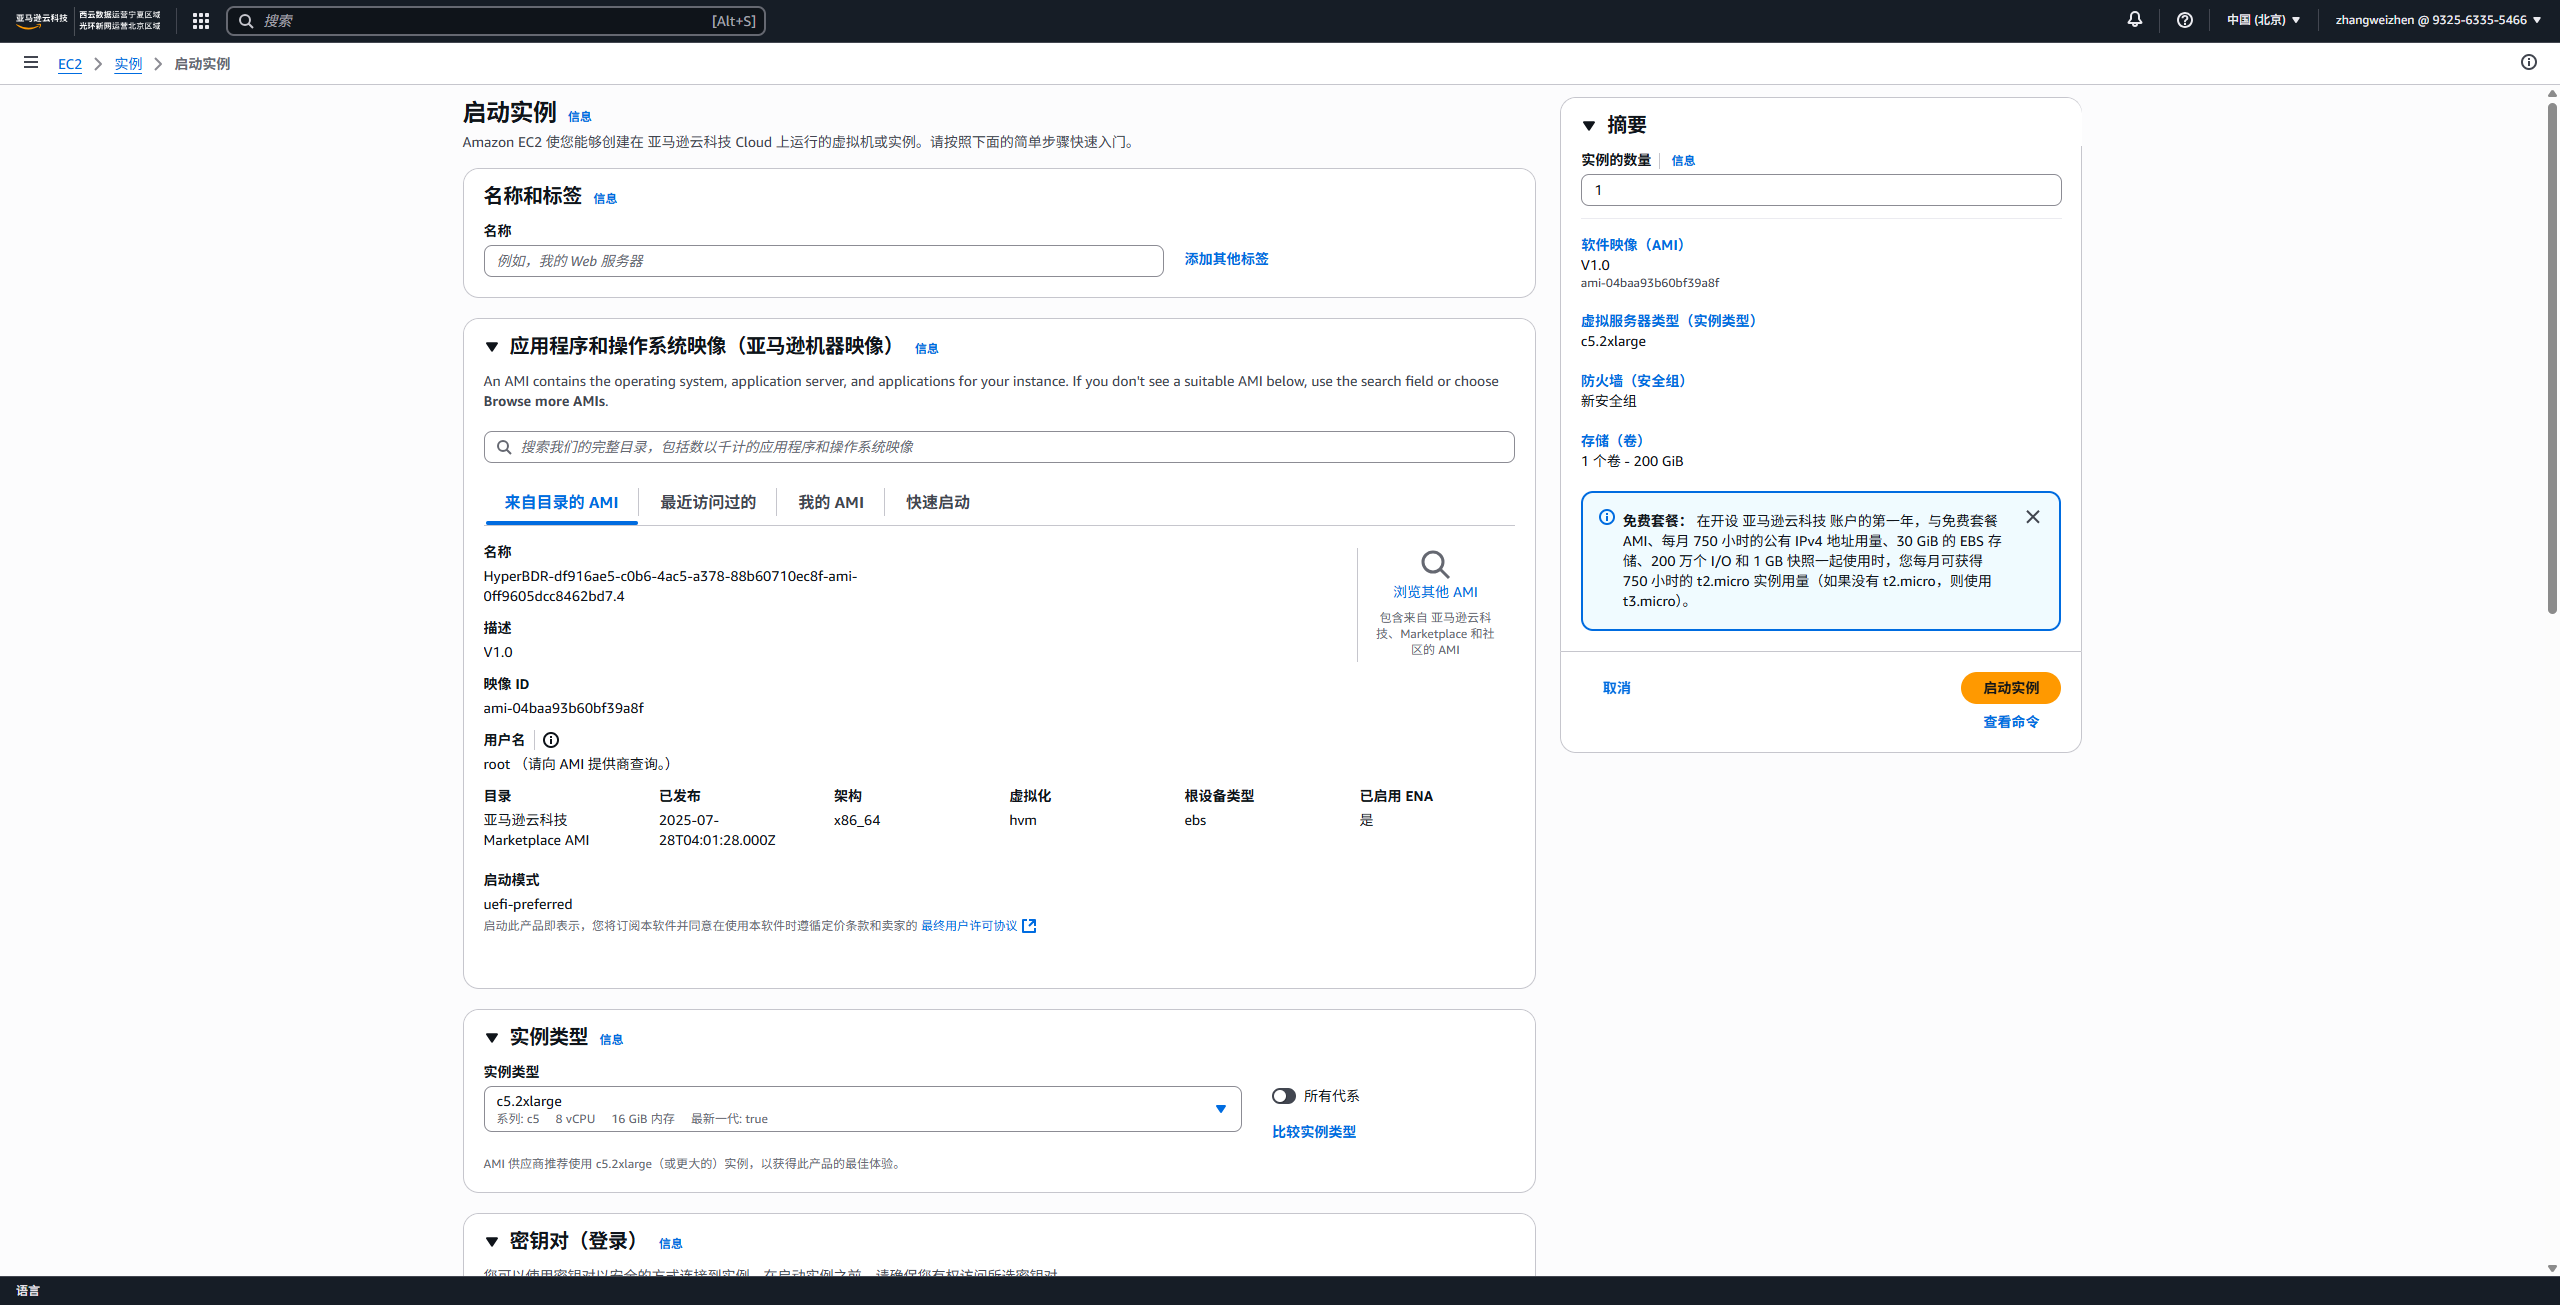The image size is (2560, 1305).
Task: Switch to the 快速启动 tab
Action: [x=938, y=502]
